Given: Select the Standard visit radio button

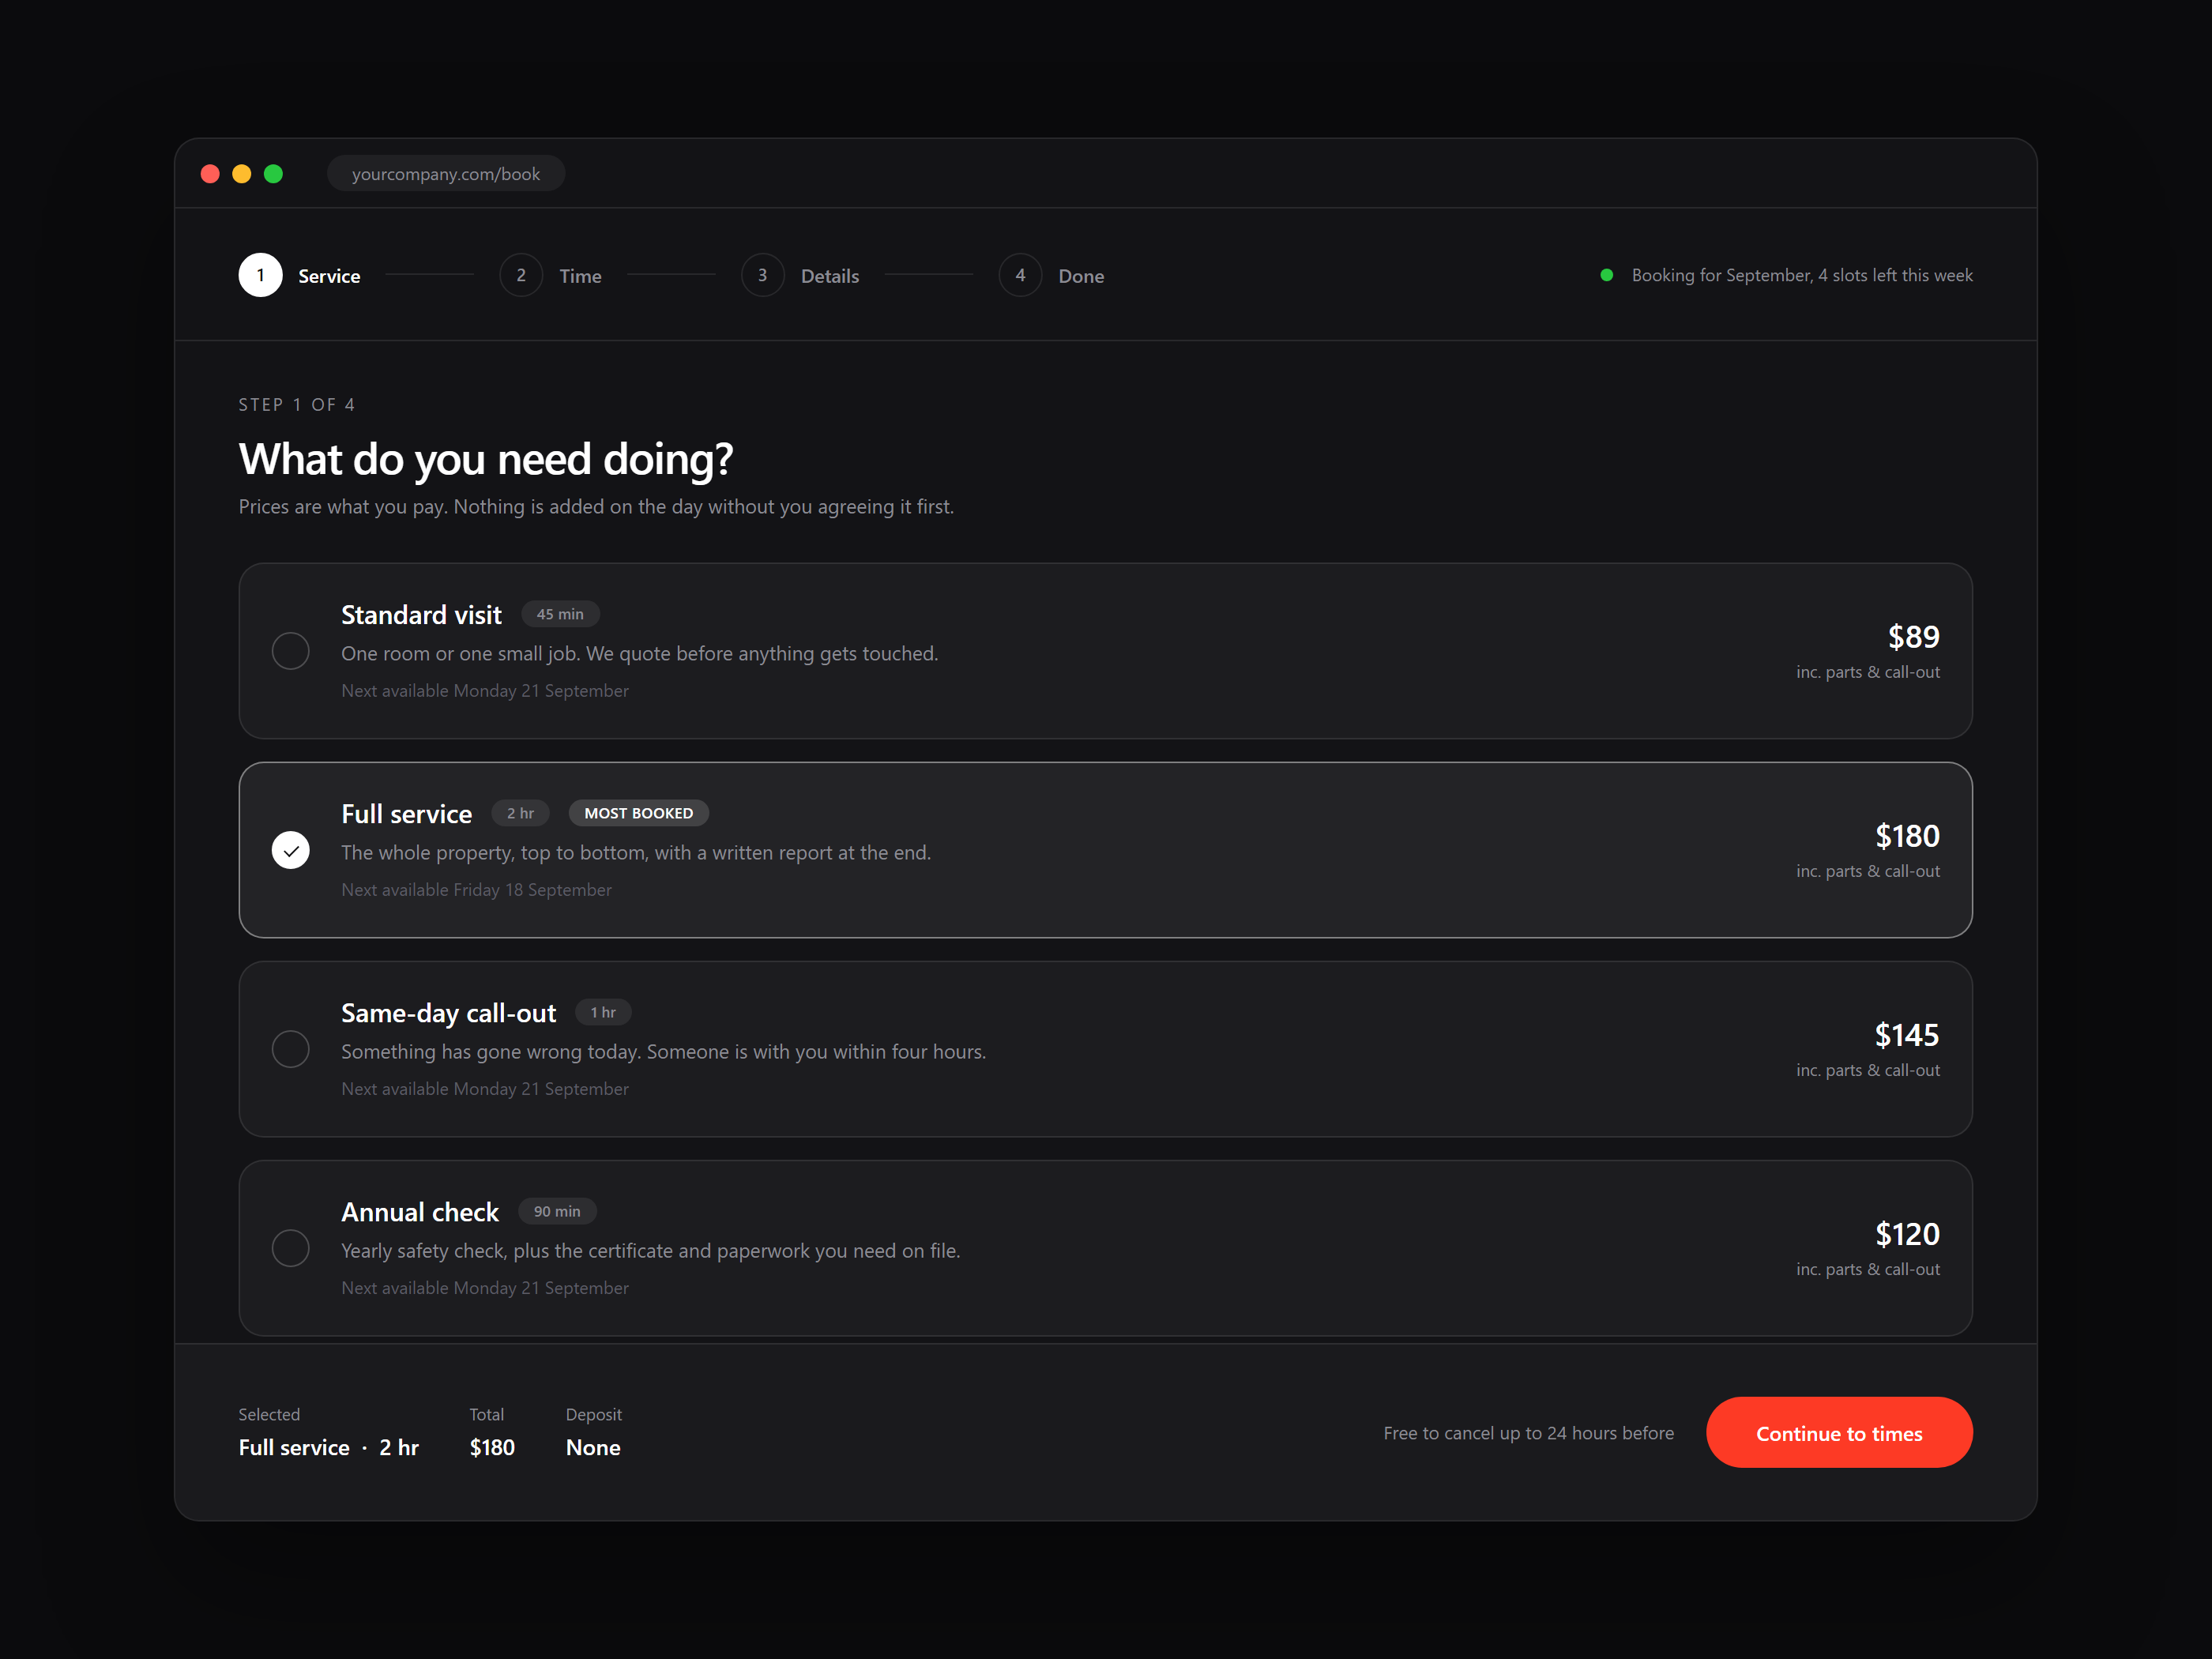Looking at the screenshot, I should (290, 651).
